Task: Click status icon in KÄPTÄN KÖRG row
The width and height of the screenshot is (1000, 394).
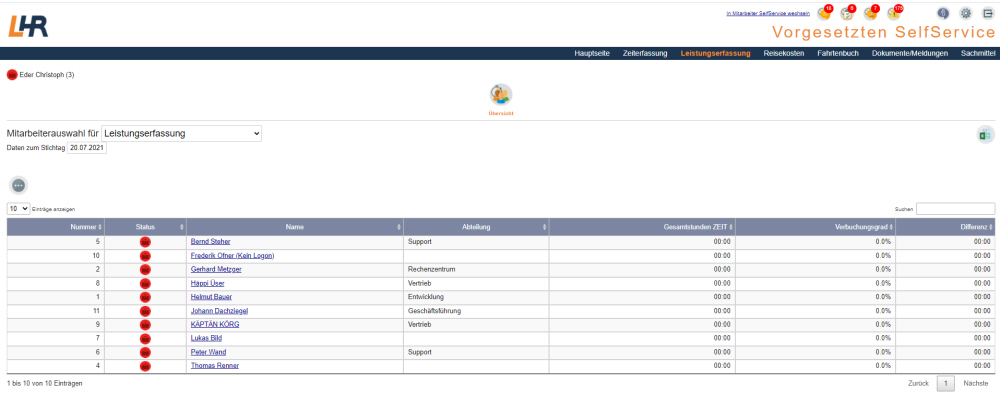Action: 145,325
